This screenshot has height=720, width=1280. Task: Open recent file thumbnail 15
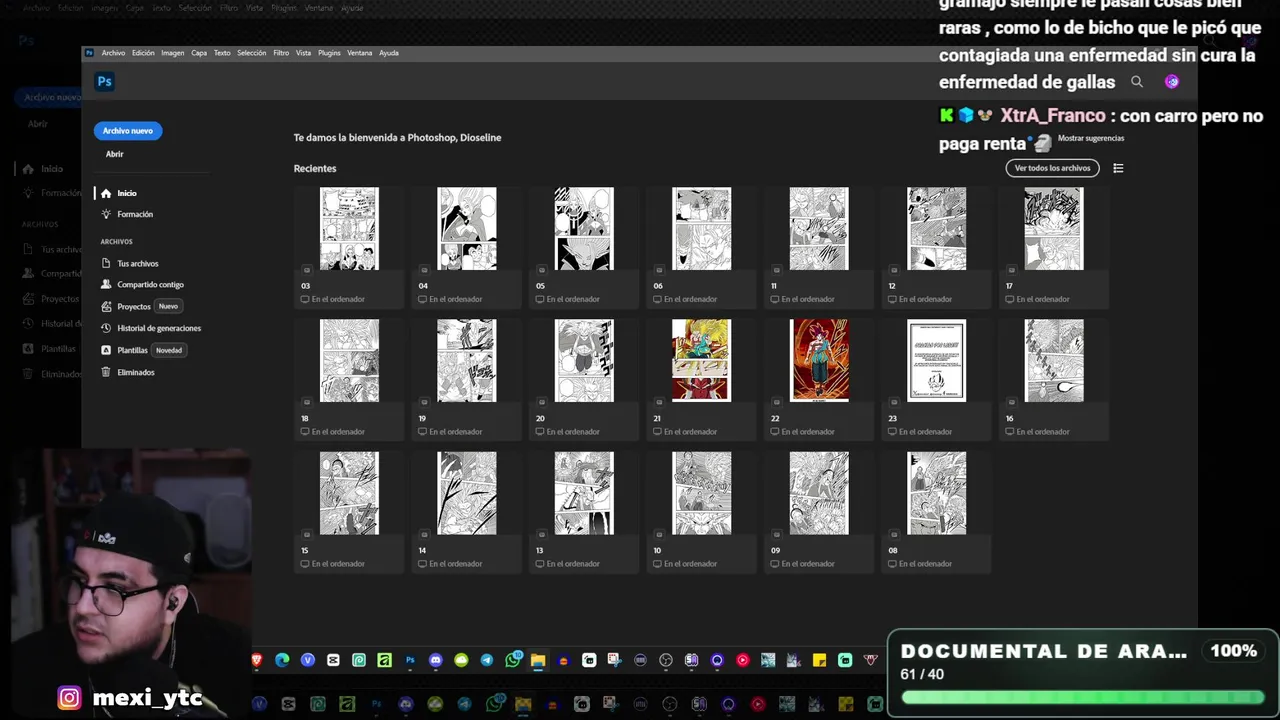[349, 493]
